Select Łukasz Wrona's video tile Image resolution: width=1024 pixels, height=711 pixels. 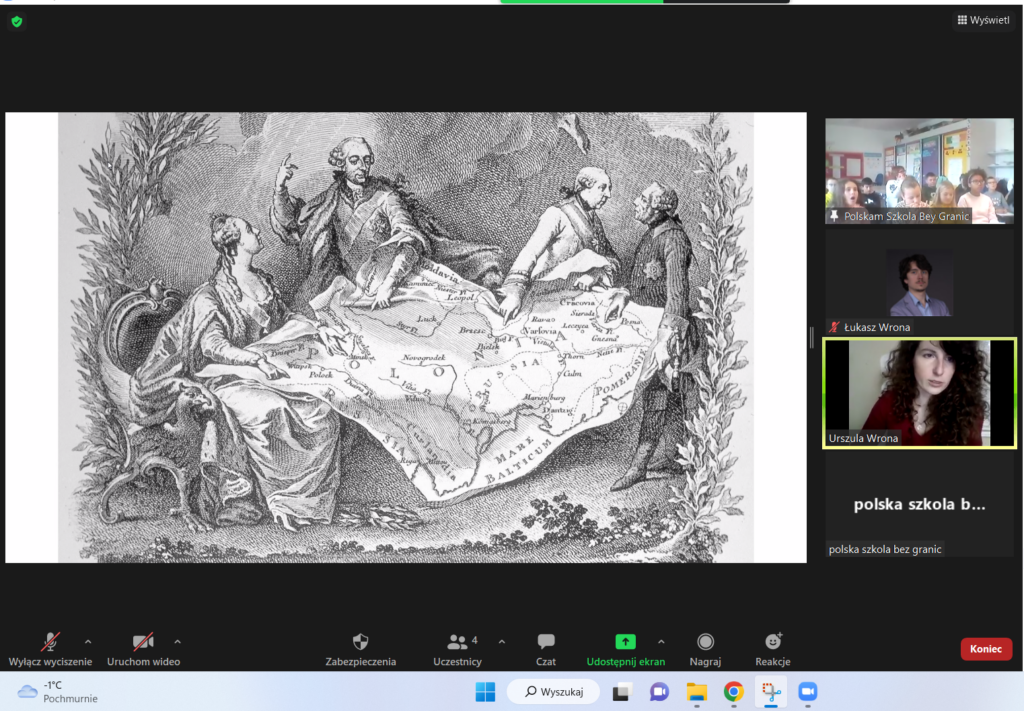[x=919, y=283]
